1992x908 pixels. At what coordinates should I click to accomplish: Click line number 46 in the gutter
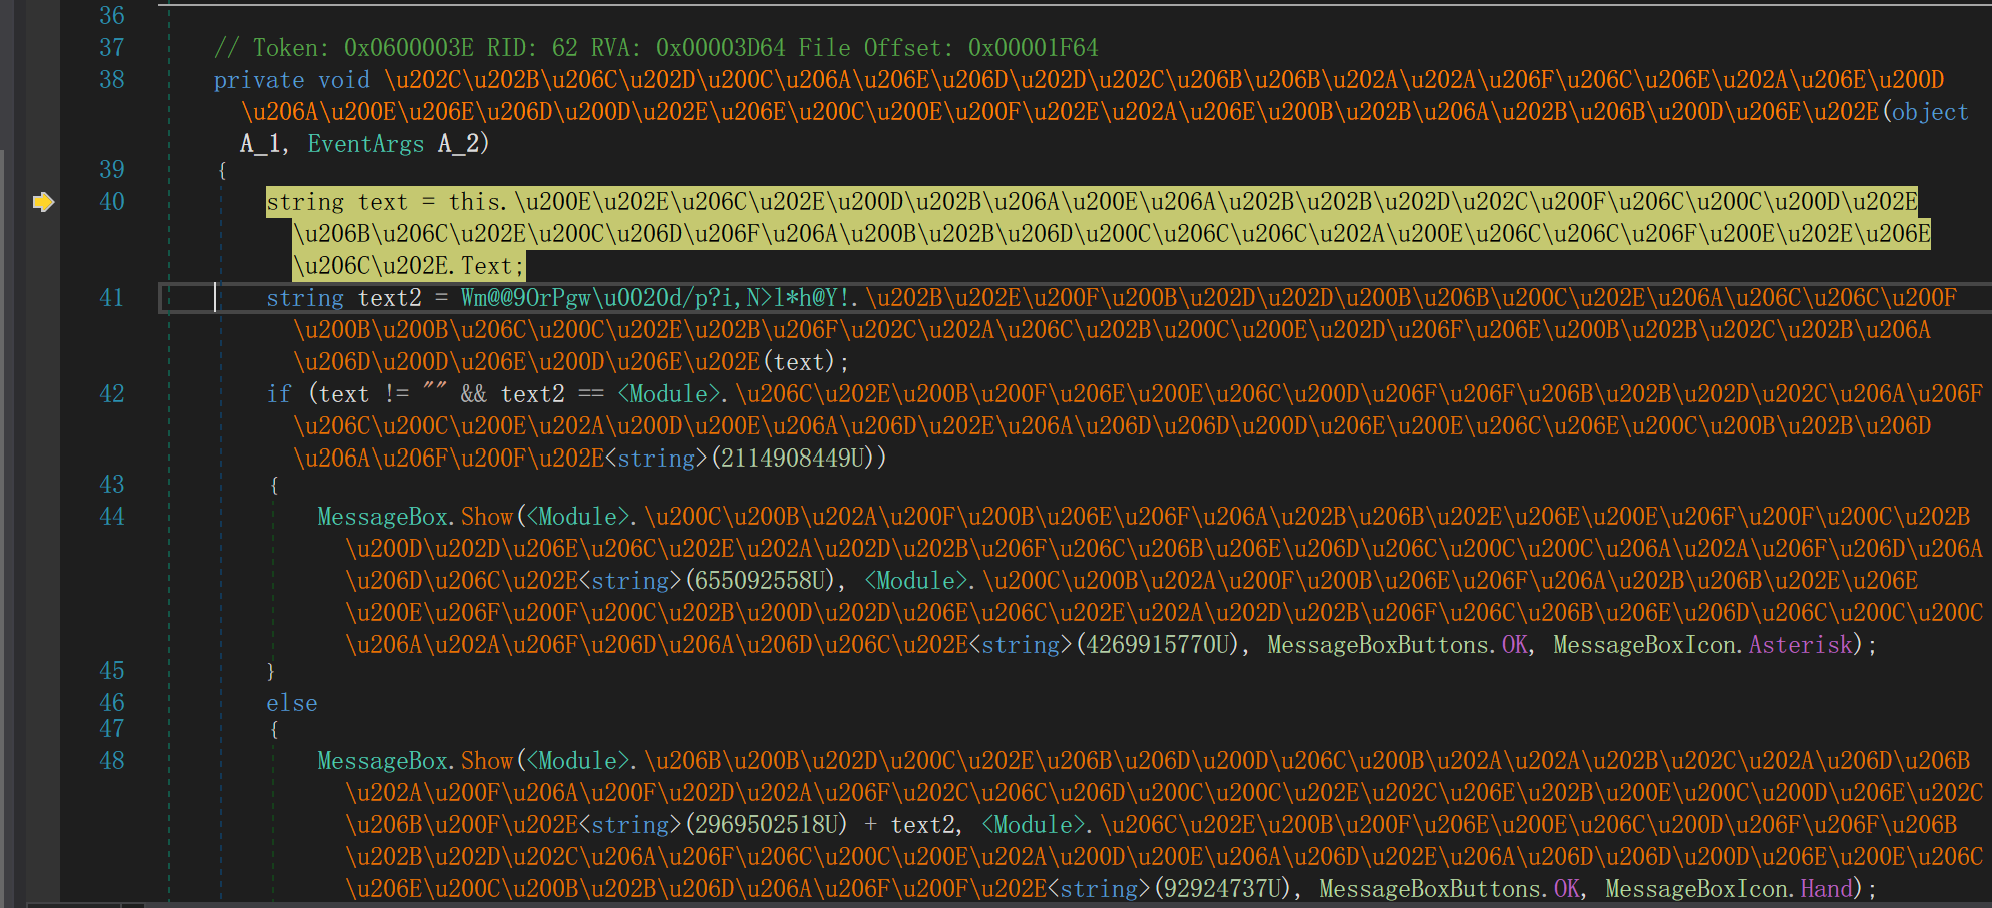point(112,703)
